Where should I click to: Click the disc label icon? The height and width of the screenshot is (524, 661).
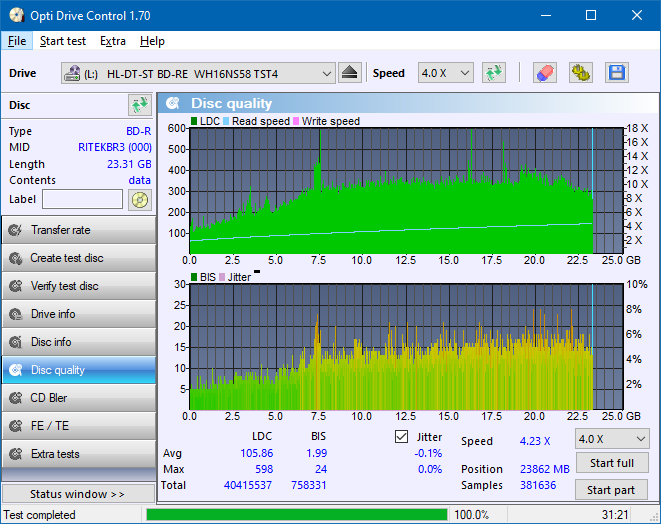[140, 199]
